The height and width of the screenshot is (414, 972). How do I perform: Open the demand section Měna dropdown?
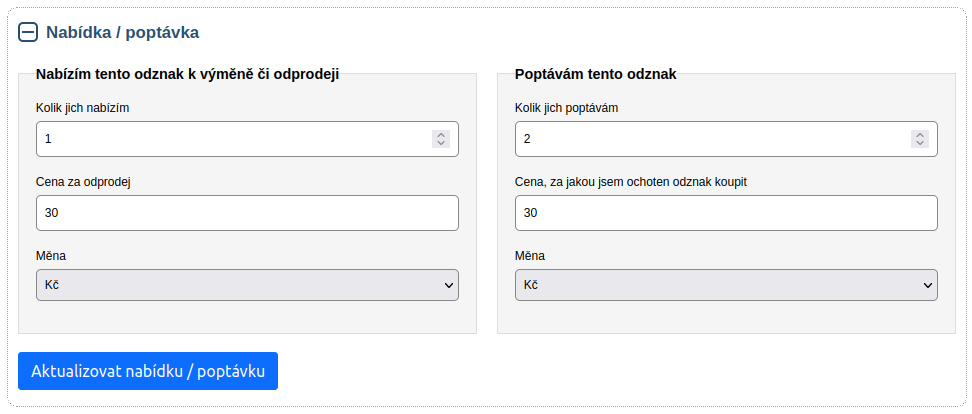click(x=726, y=285)
